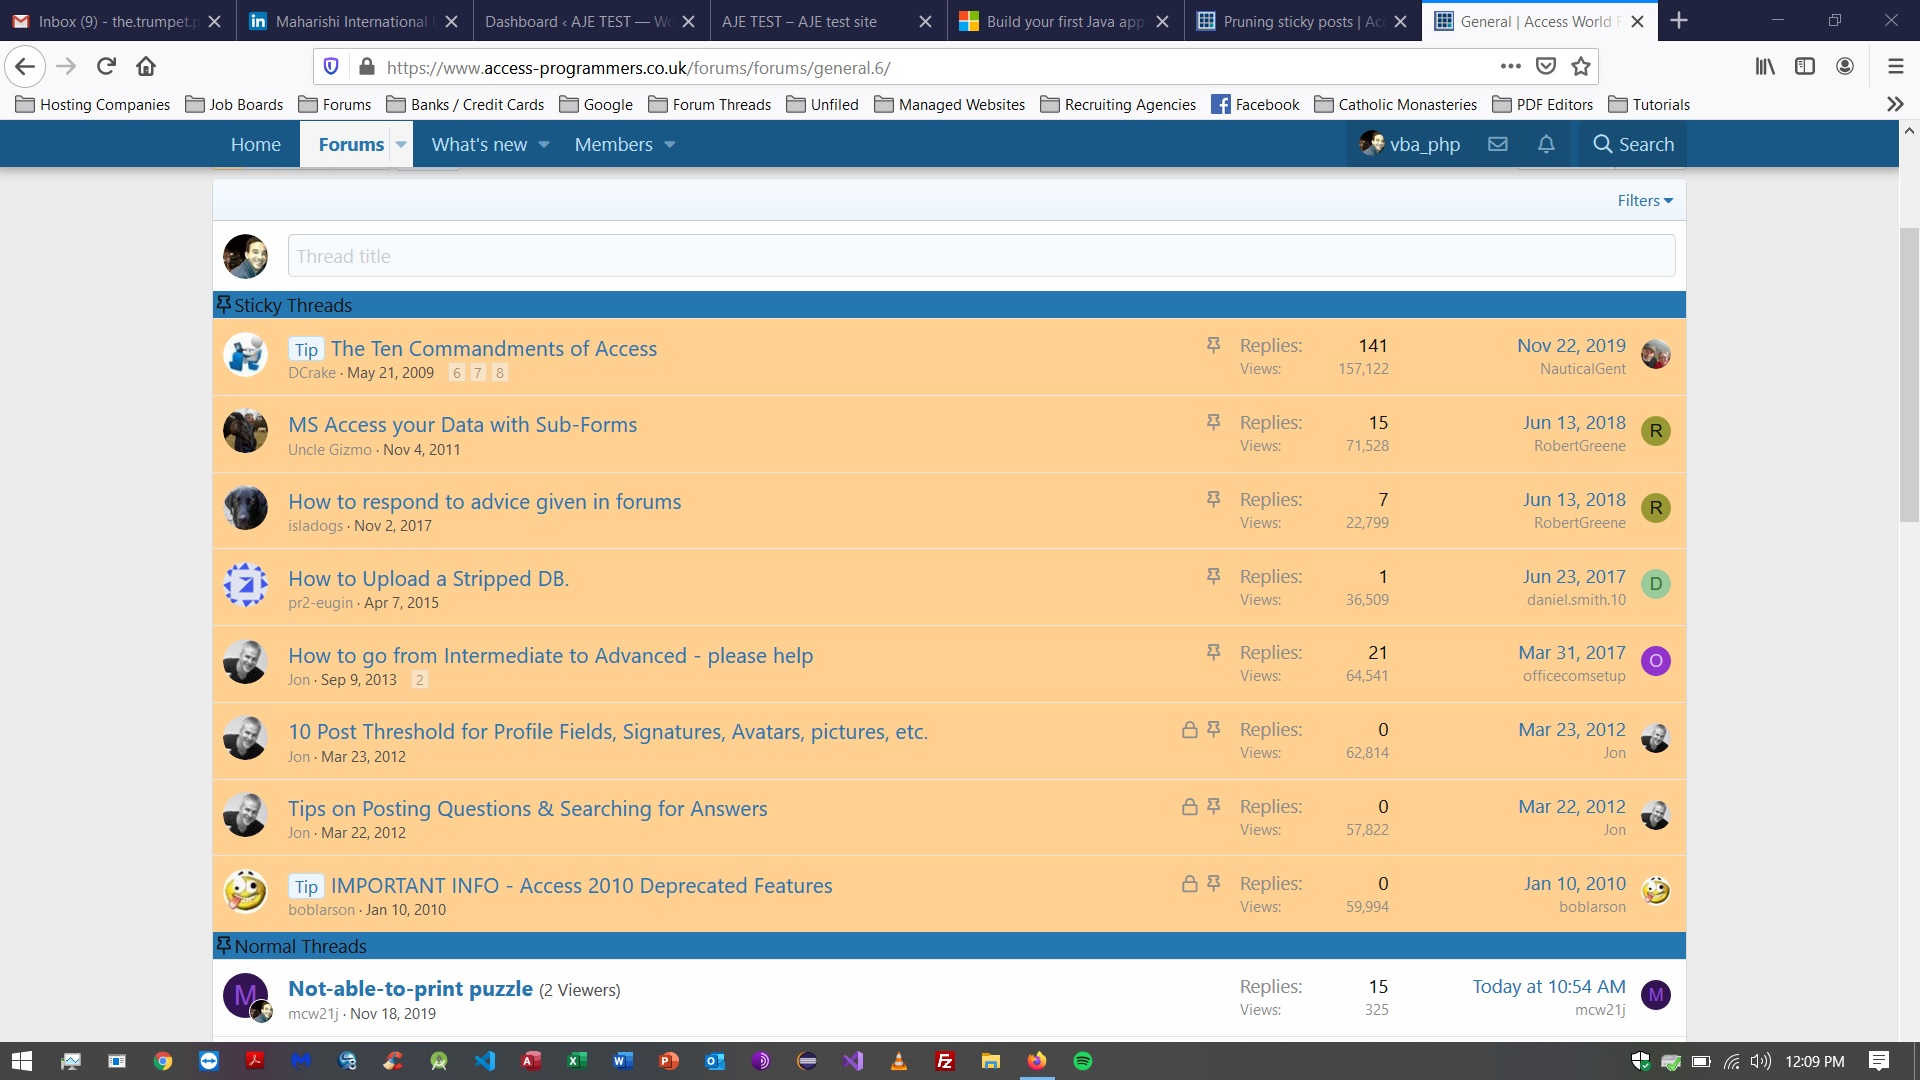Image resolution: width=1920 pixels, height=1080 pixels.
Task: Launch Spotify from the taskbar
Action: click(1083, 1061)
